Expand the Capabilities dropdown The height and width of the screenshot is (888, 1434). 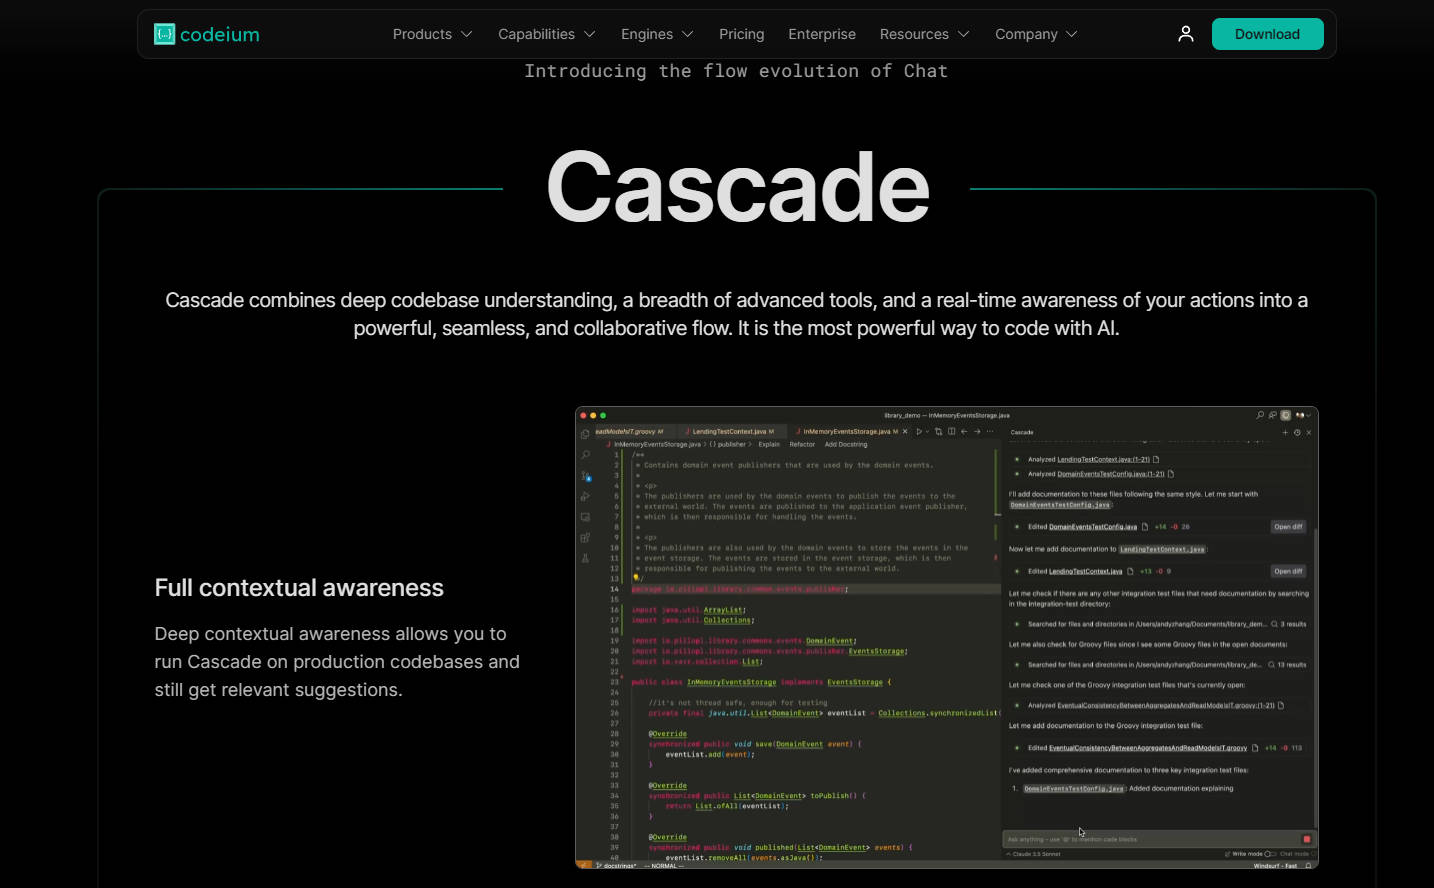coord(546,34)
